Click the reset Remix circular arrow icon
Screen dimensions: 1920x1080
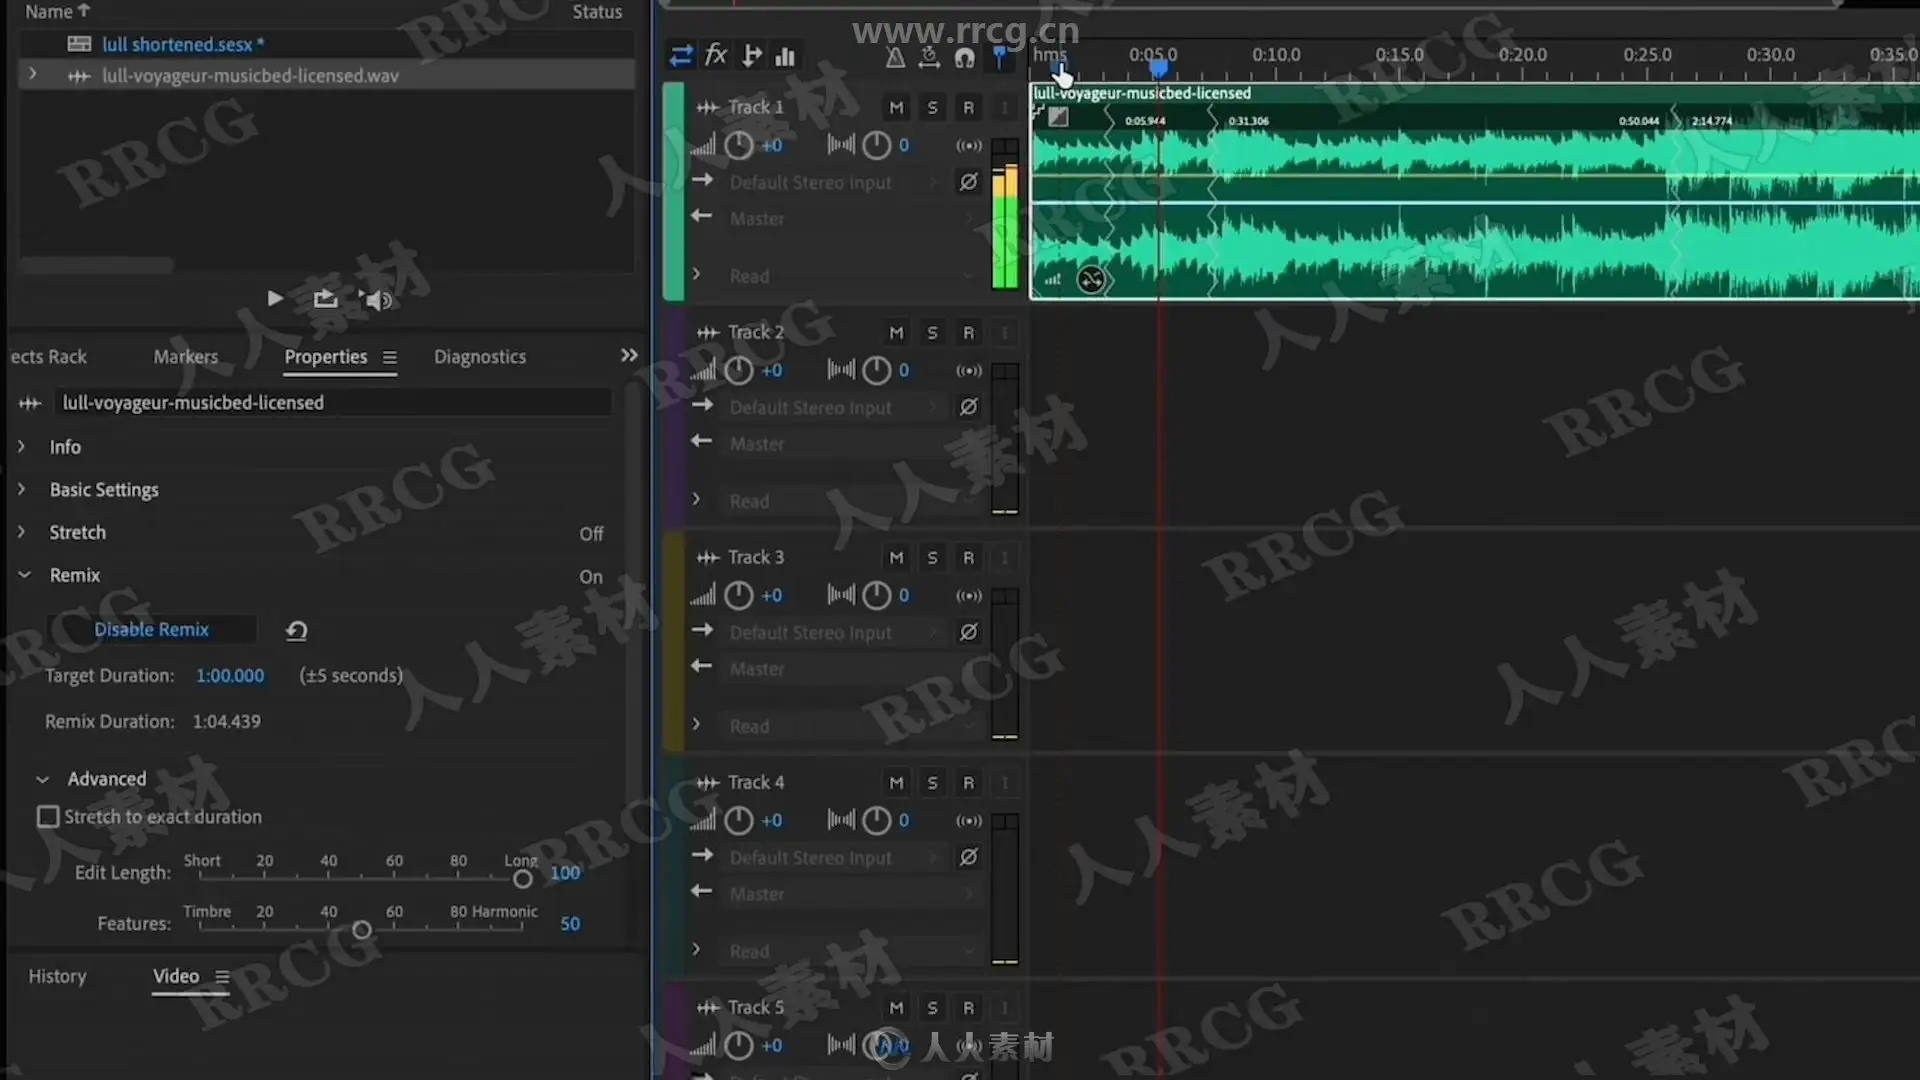click(297, 630)
